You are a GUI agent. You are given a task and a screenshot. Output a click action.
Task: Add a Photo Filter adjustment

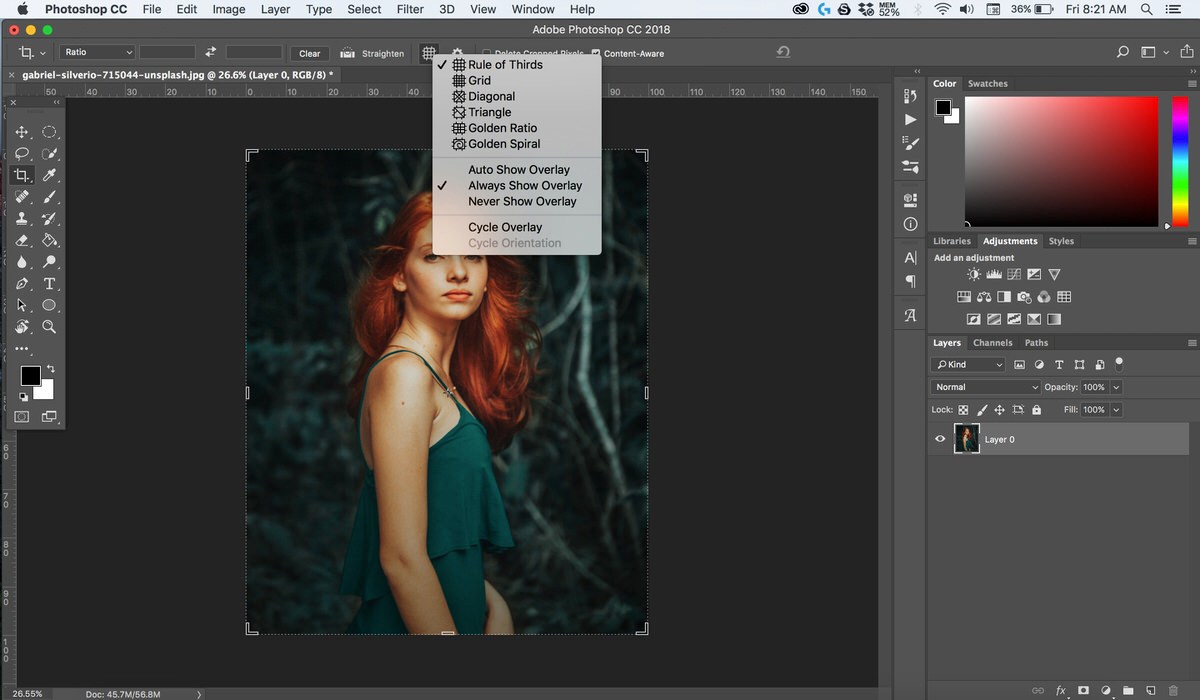(x=1024, y=297)
